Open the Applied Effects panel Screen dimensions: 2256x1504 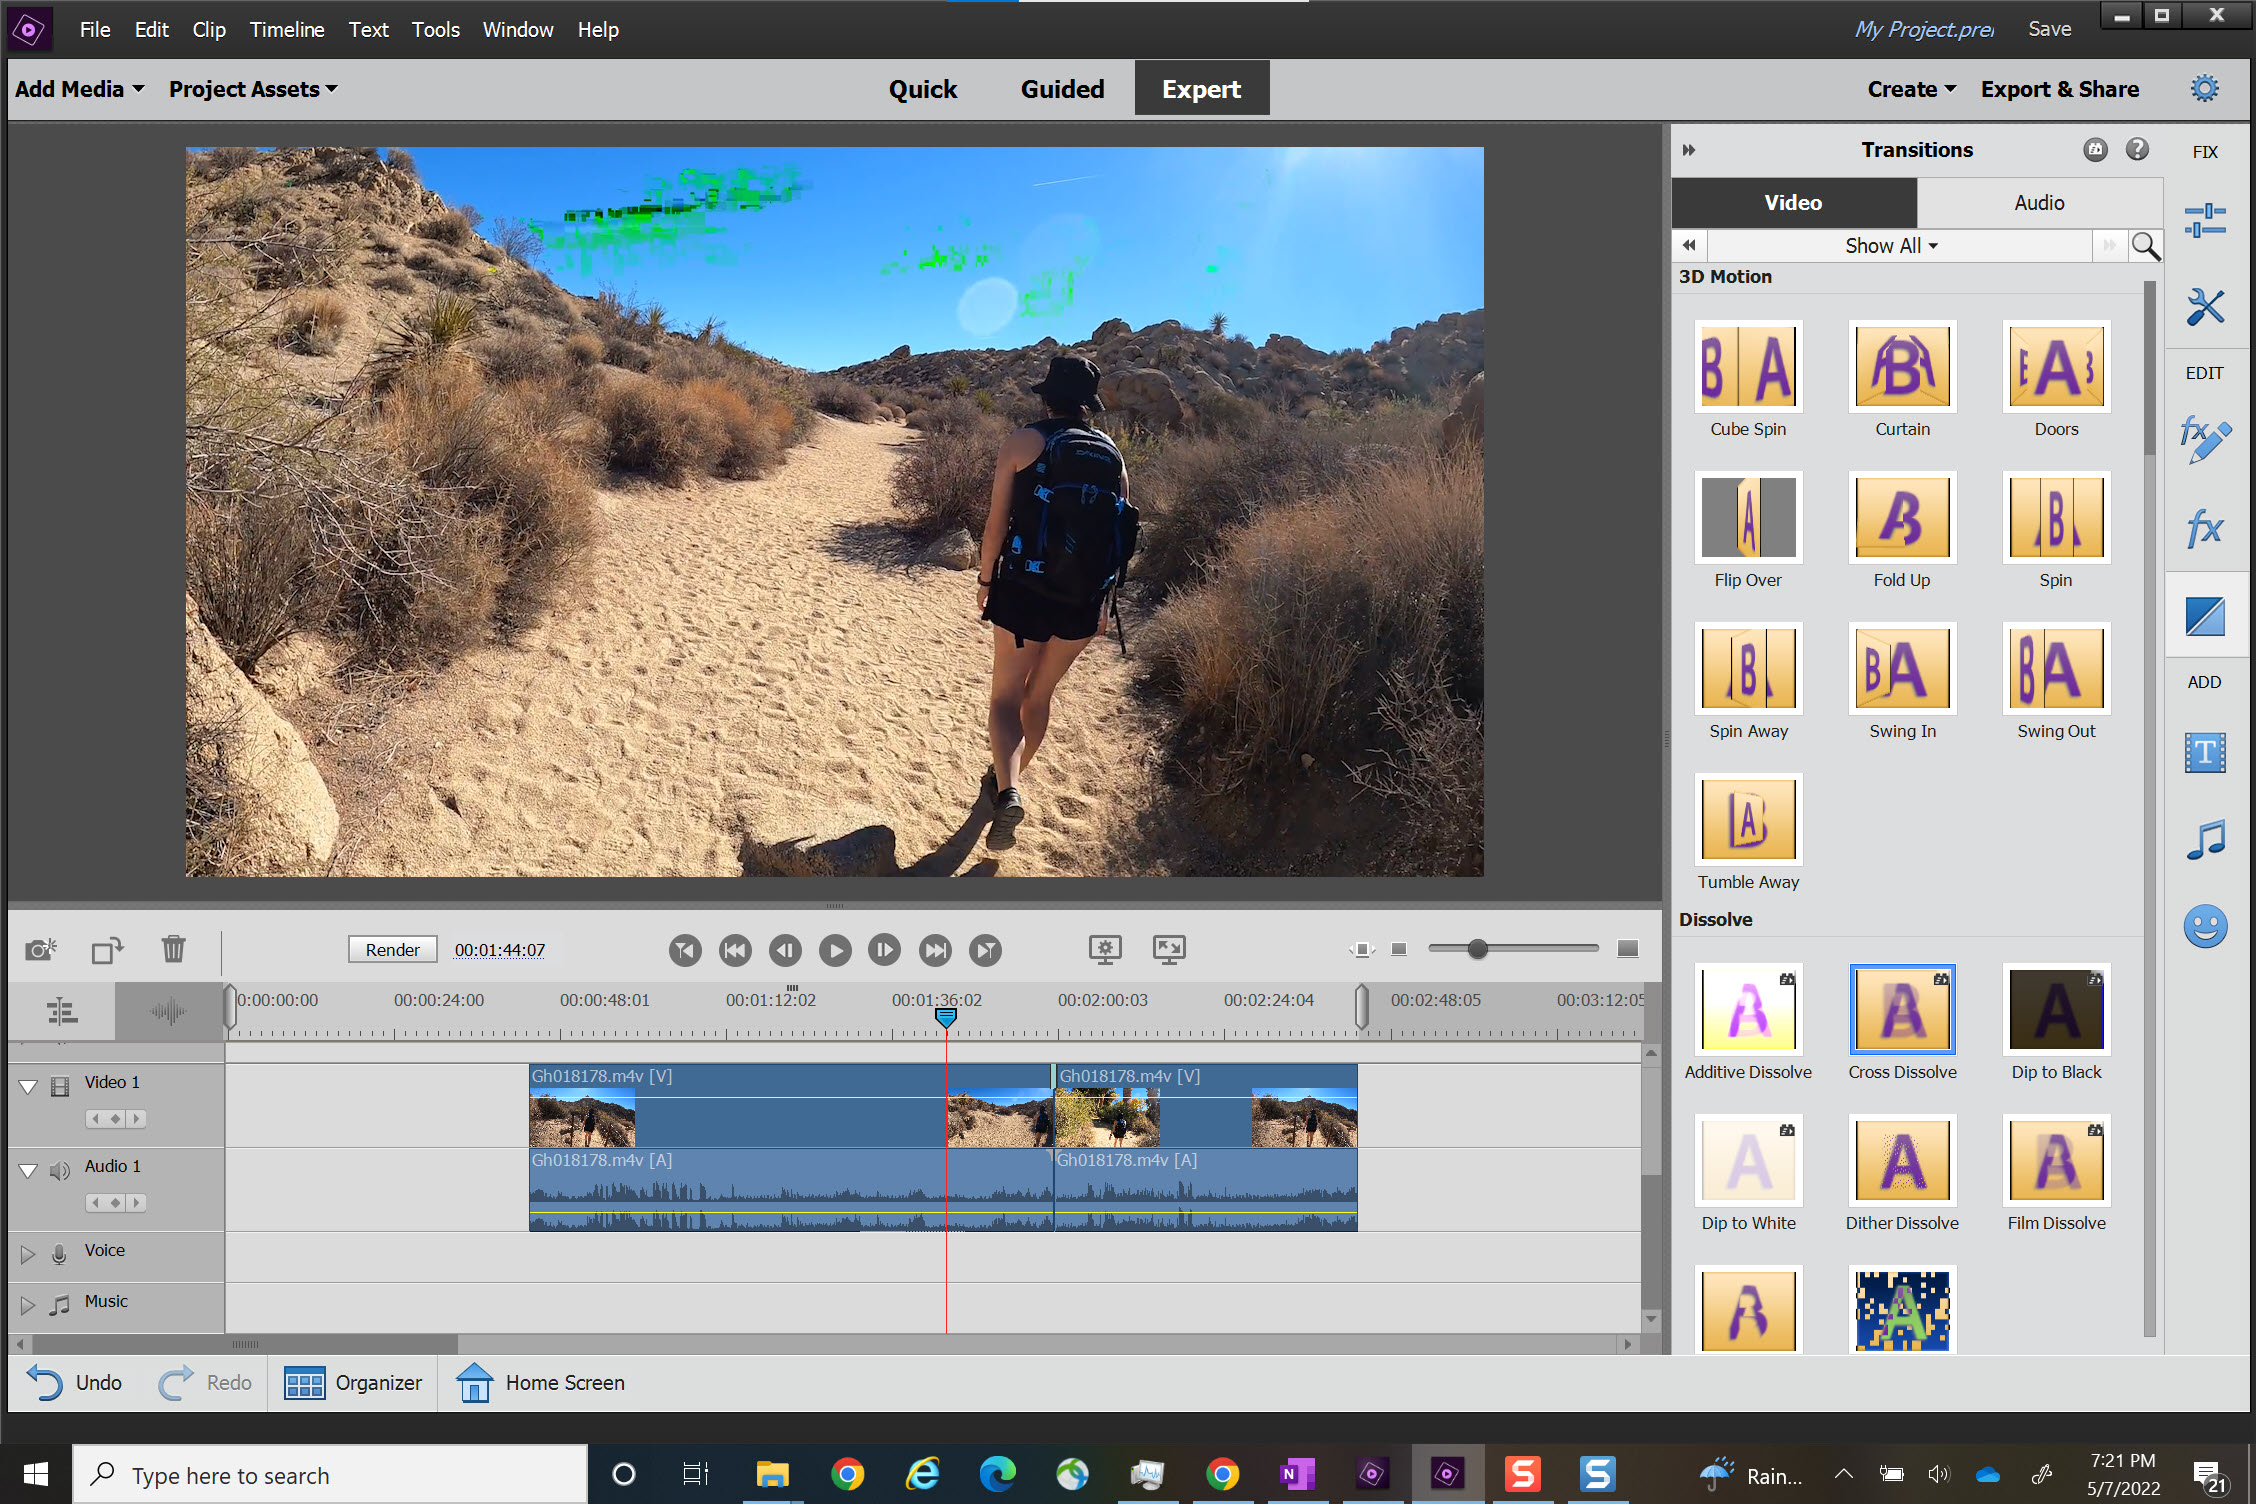[x=2205, y=438]
